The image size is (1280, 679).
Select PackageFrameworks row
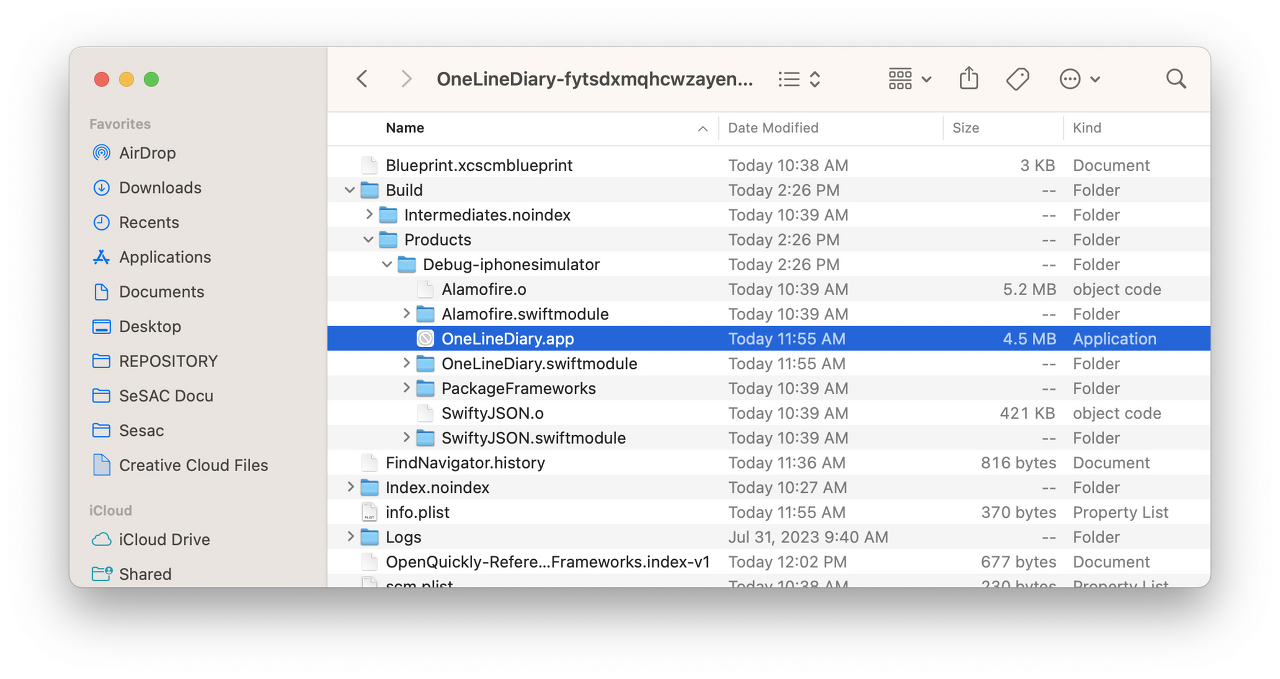tap(769, 388)
